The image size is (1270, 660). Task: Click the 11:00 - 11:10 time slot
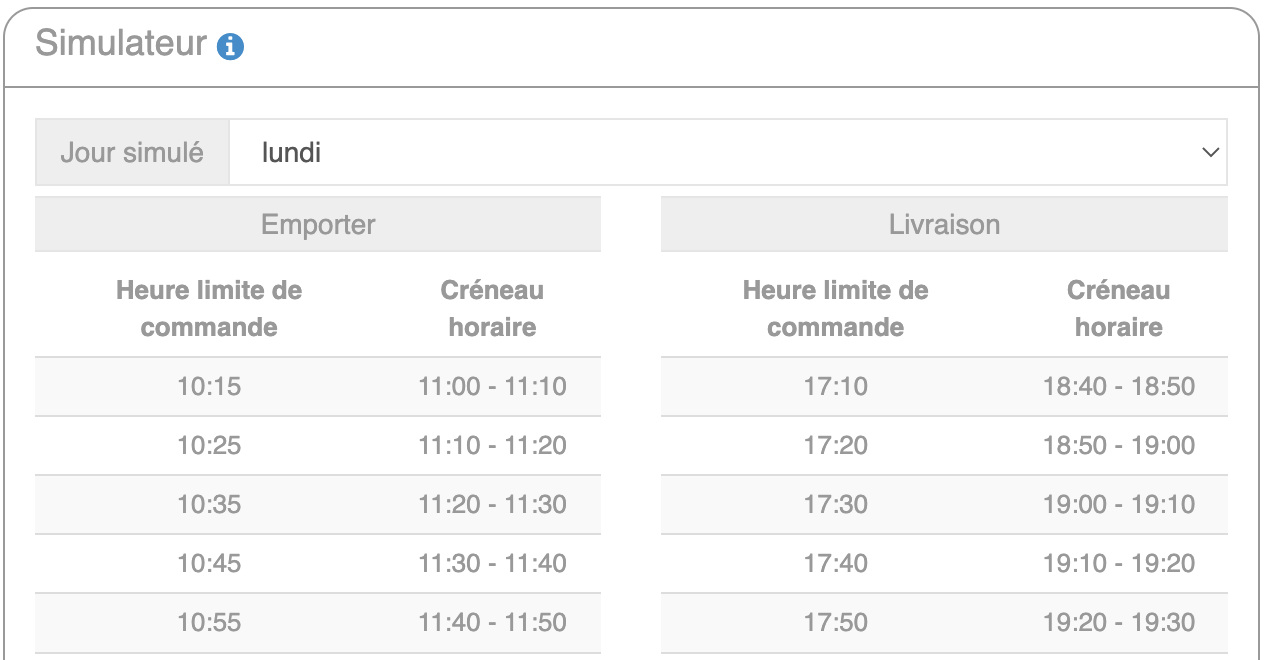coord(492,387)
